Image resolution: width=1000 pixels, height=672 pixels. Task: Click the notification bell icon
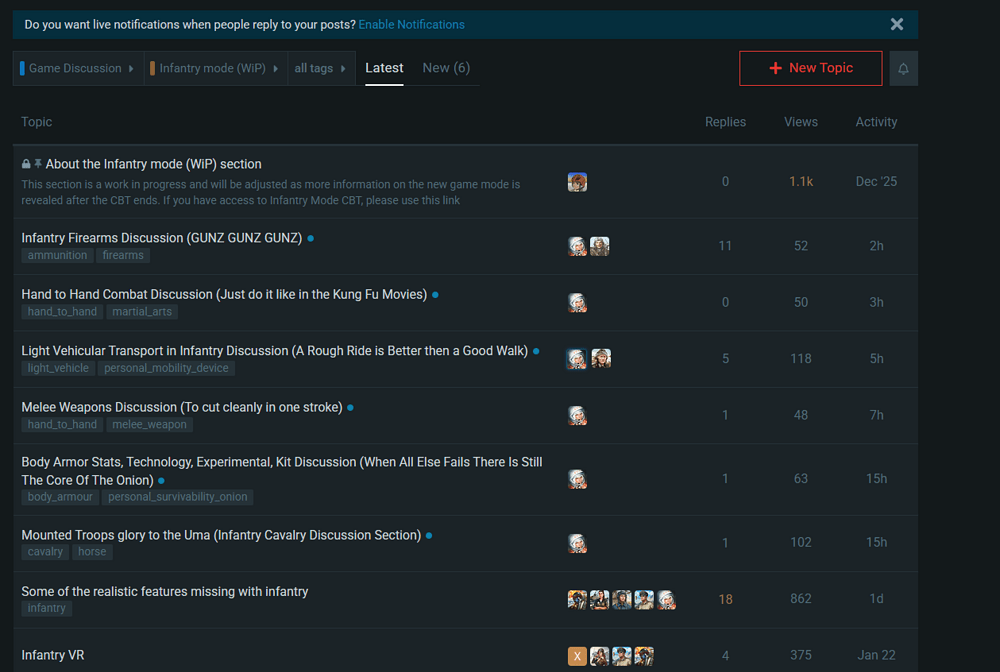pyautogui.click(x=903, y=68)
